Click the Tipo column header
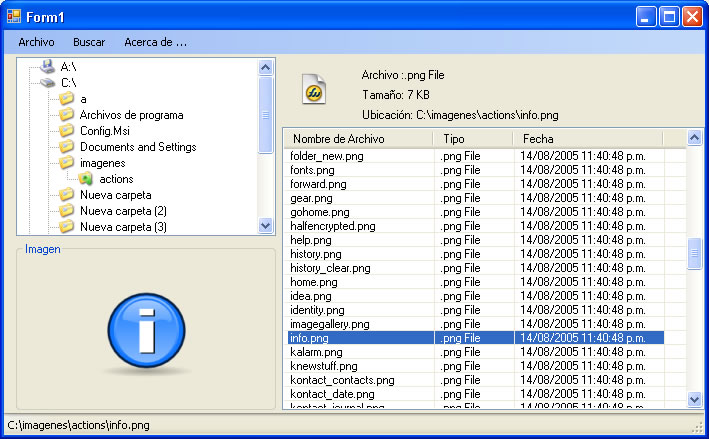This screenshot has width=709, height=439. pos(454,139)
